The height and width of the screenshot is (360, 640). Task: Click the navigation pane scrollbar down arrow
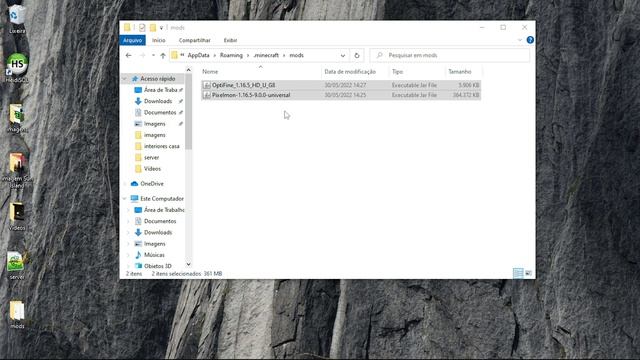[188, 264]
